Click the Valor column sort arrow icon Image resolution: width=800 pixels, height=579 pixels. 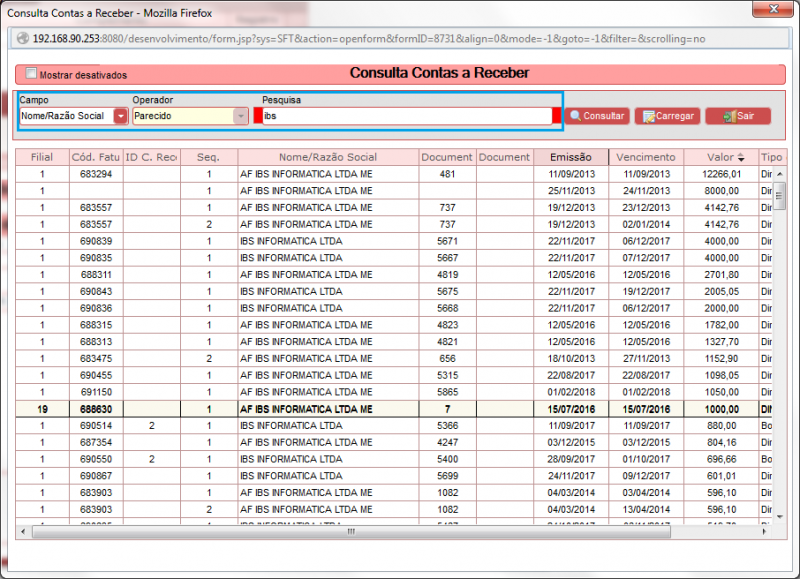point(741,158)
